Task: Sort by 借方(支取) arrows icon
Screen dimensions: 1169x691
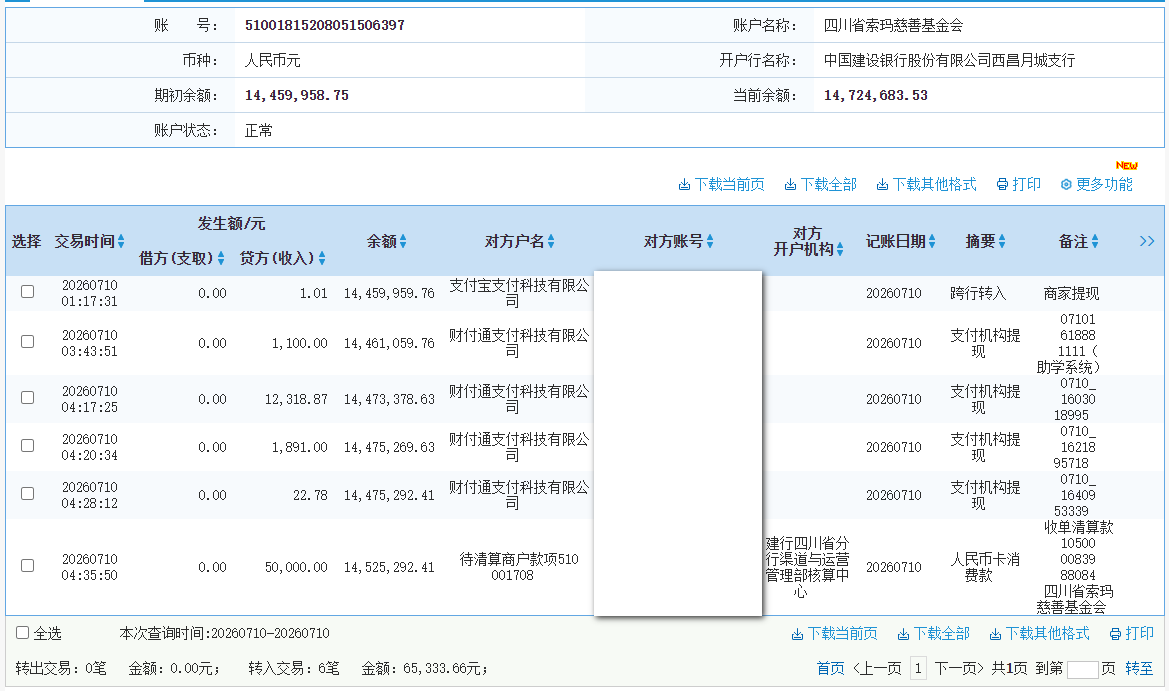Action: pyautogui.click(x=221, y=258)
